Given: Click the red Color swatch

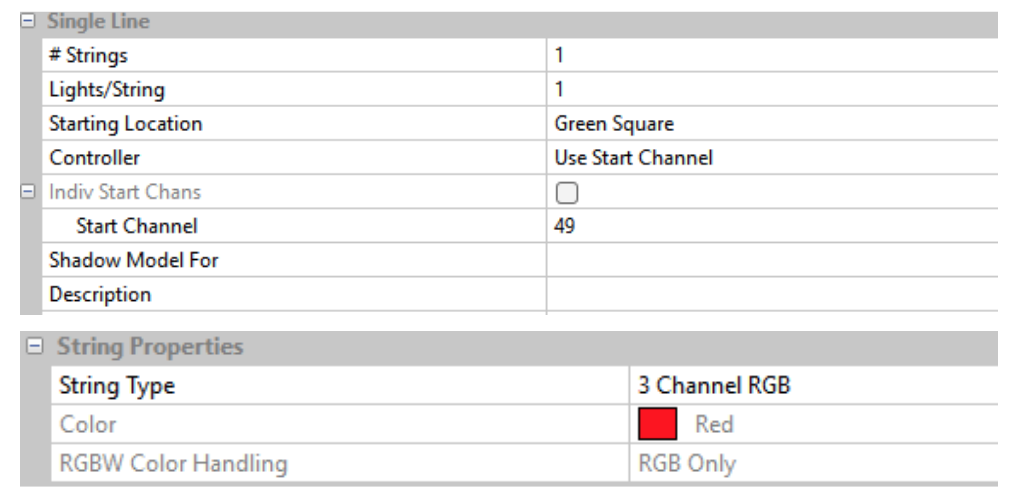Looking at the screenshot, I should [x=658, y=424].
